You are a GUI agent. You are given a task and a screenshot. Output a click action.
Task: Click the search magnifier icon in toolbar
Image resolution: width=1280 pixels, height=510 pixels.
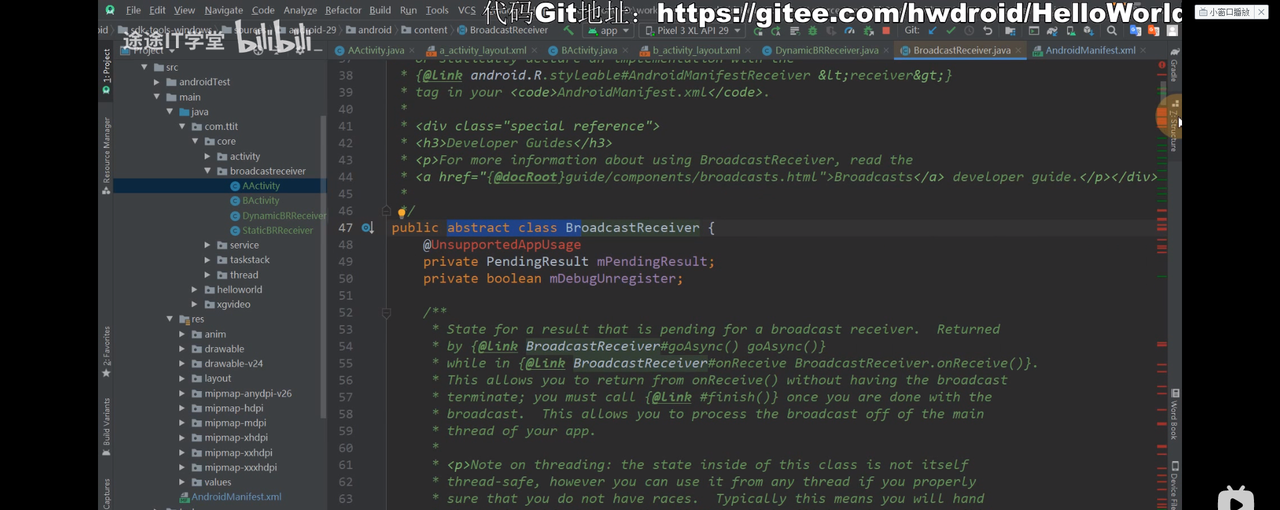point(1112,31)
